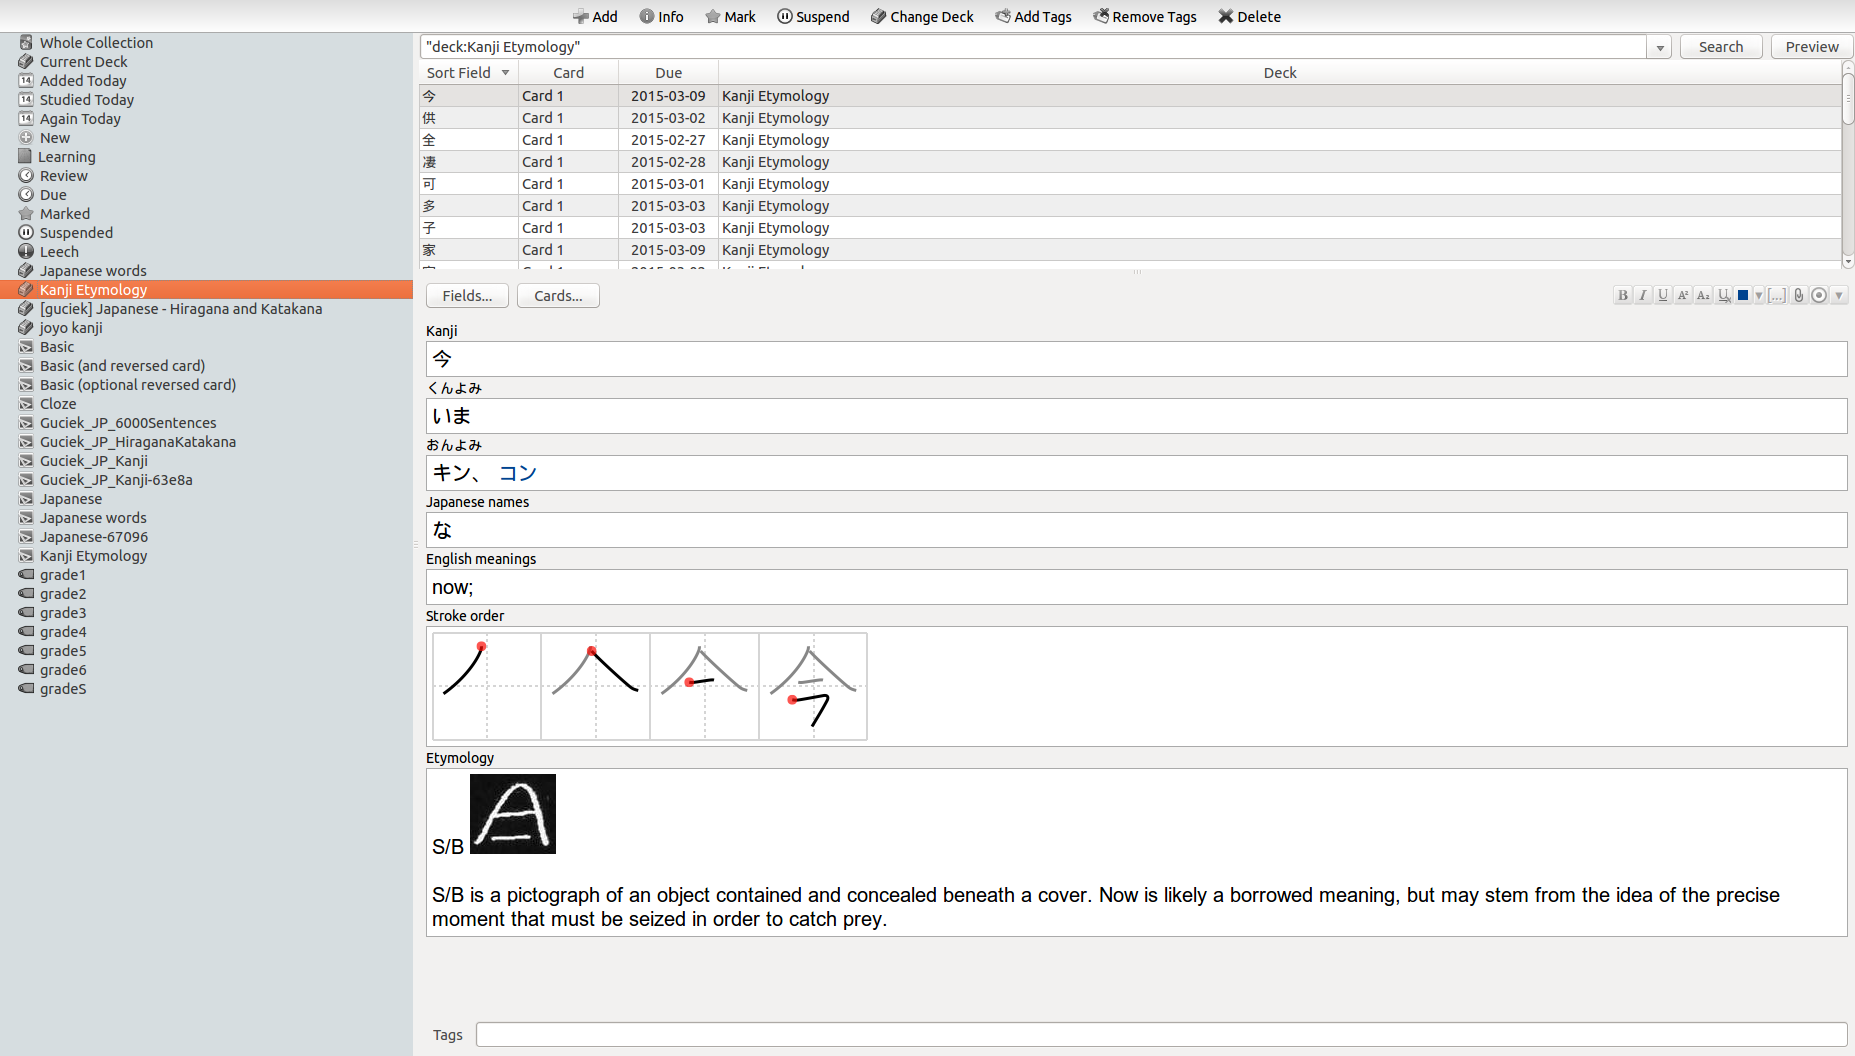Select the row for kanji 家
The image size is (1855, 1056).
point(1130,250)
